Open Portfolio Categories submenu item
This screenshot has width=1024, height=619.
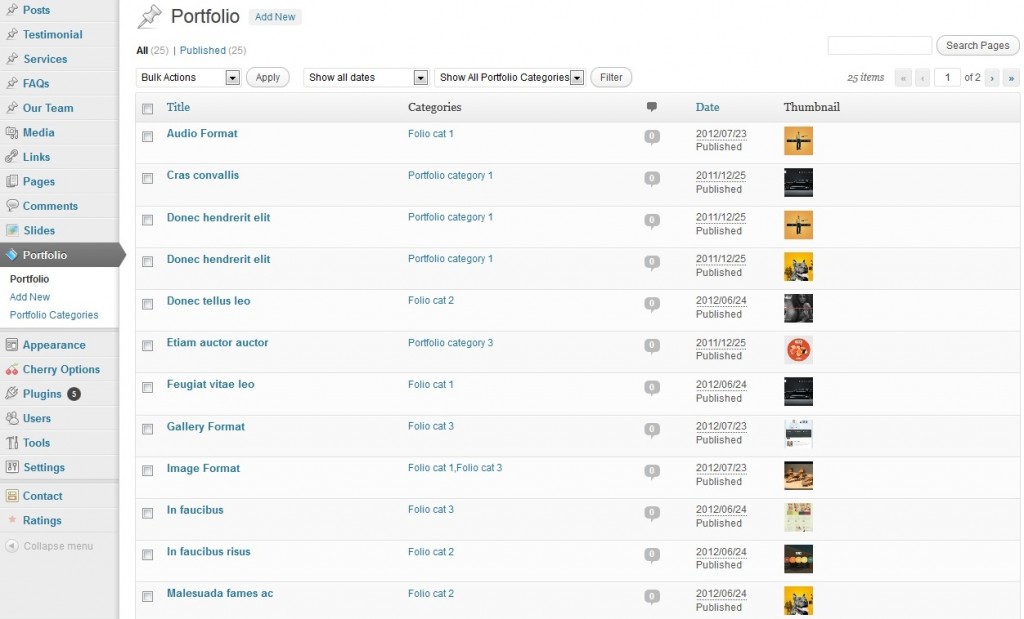[x=54, y=315]
